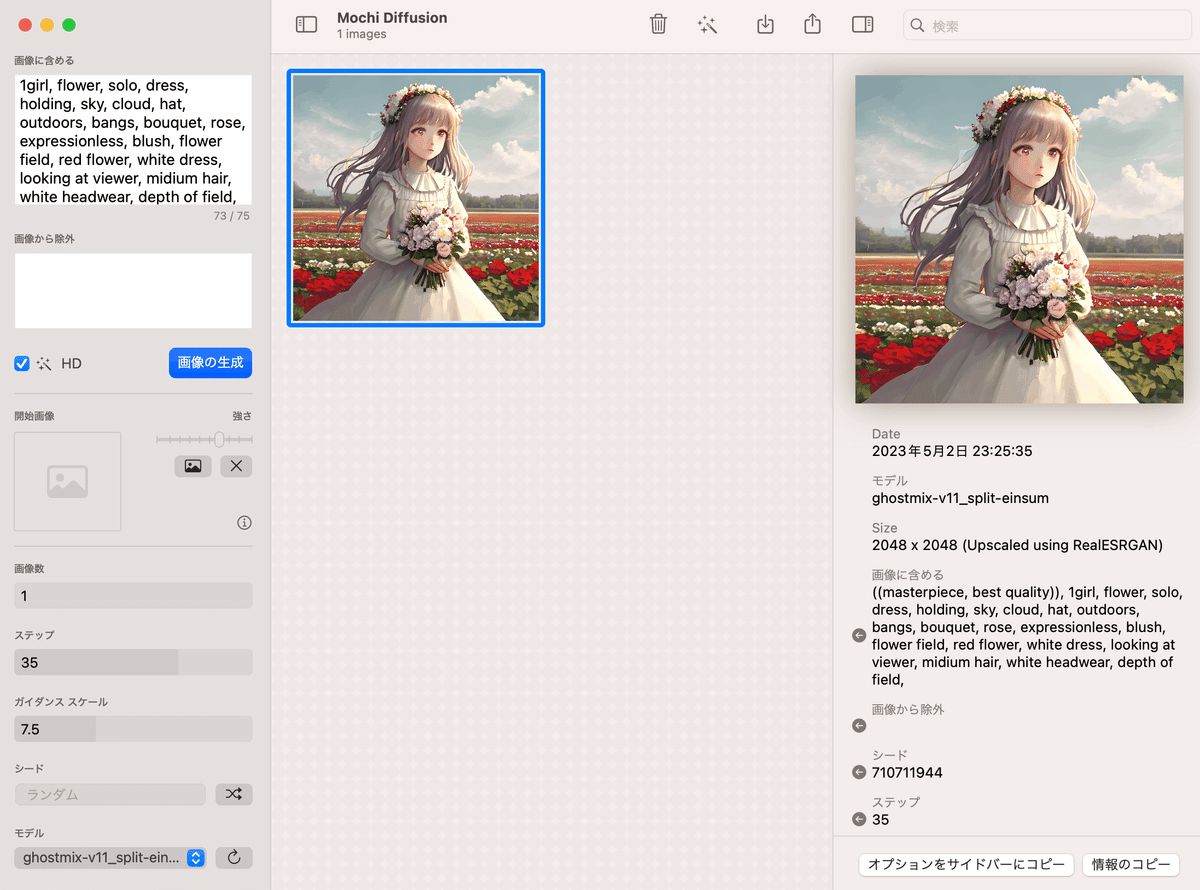The width and height of the screenshot is (1200, 890).
Task: Open the starting image info icon
Action: tap(244, 522)
